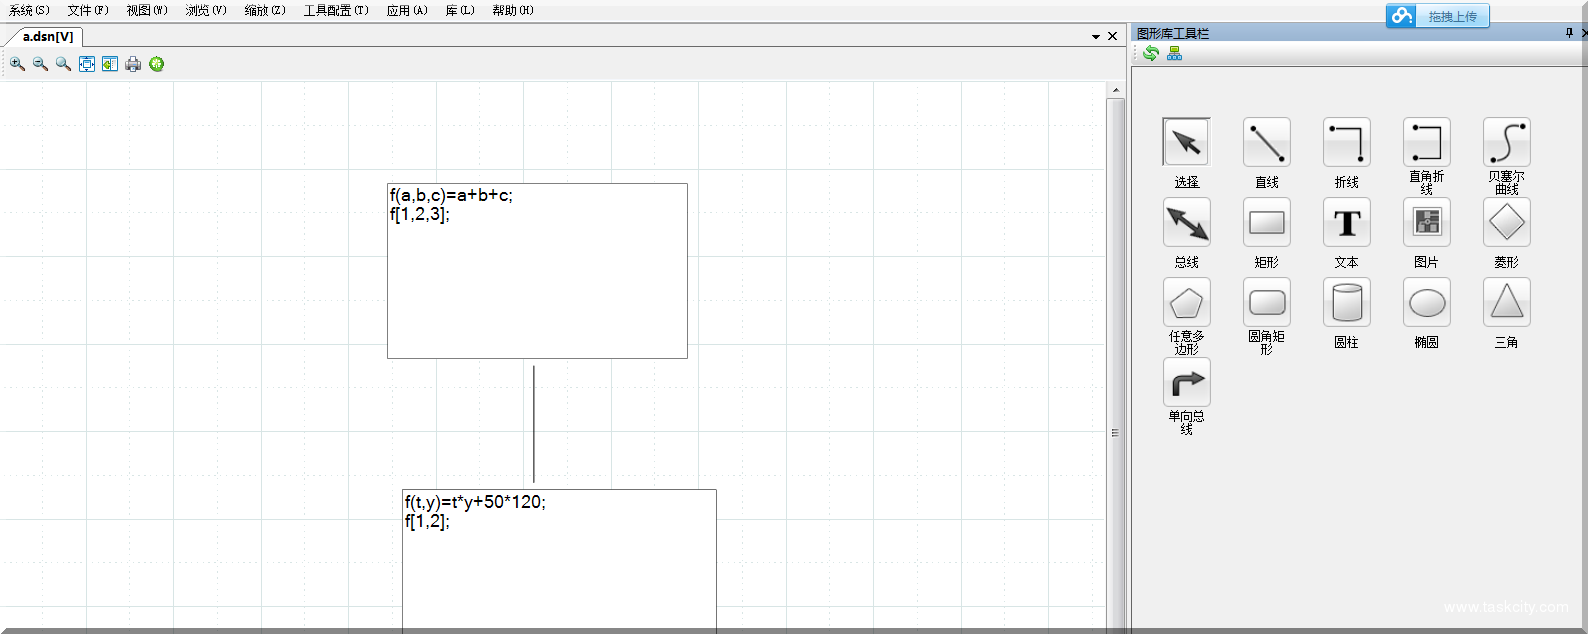Select the 单向总线 one-way bus tool
The image size is (1588, 634).
click(x=1186, y=383)
